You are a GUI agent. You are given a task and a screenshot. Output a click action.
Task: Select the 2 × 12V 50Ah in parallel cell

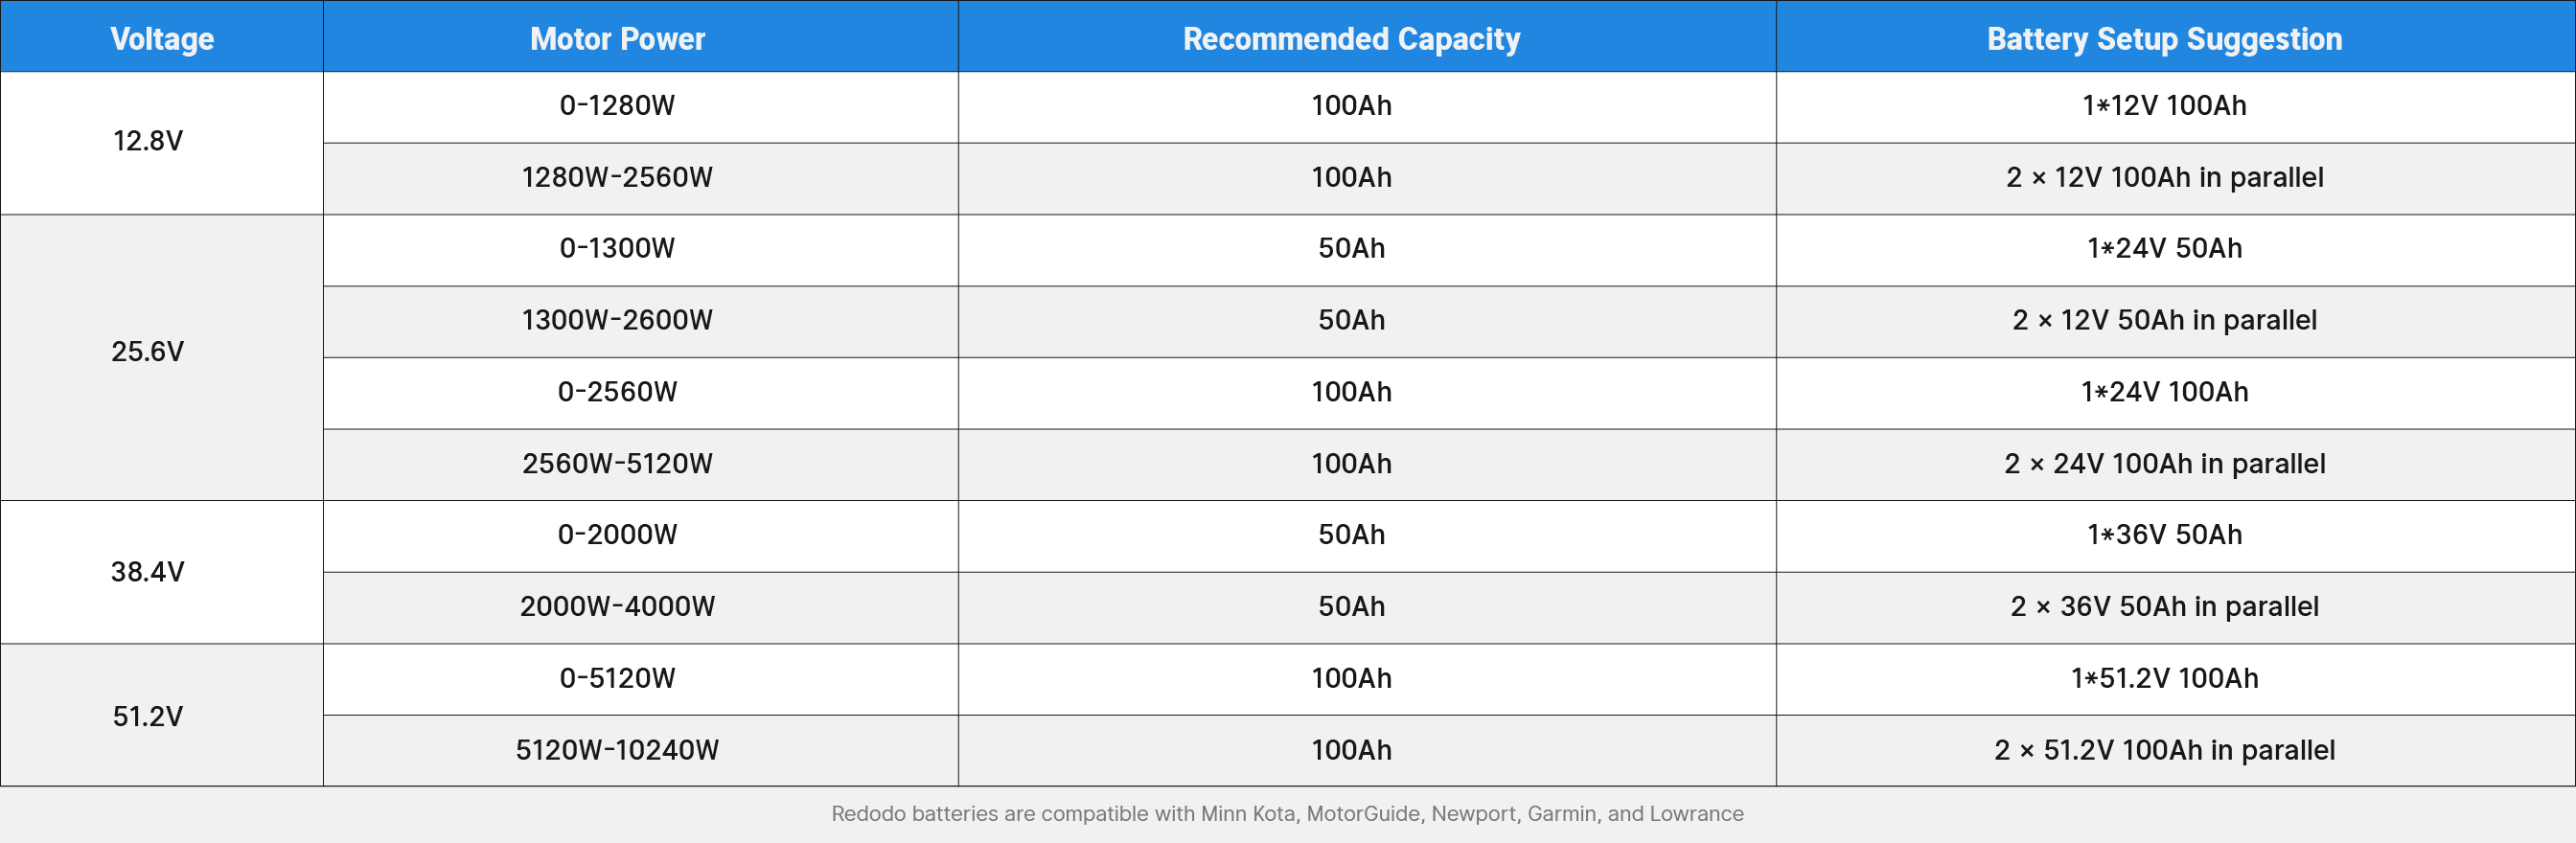(x=2164, y=320)
